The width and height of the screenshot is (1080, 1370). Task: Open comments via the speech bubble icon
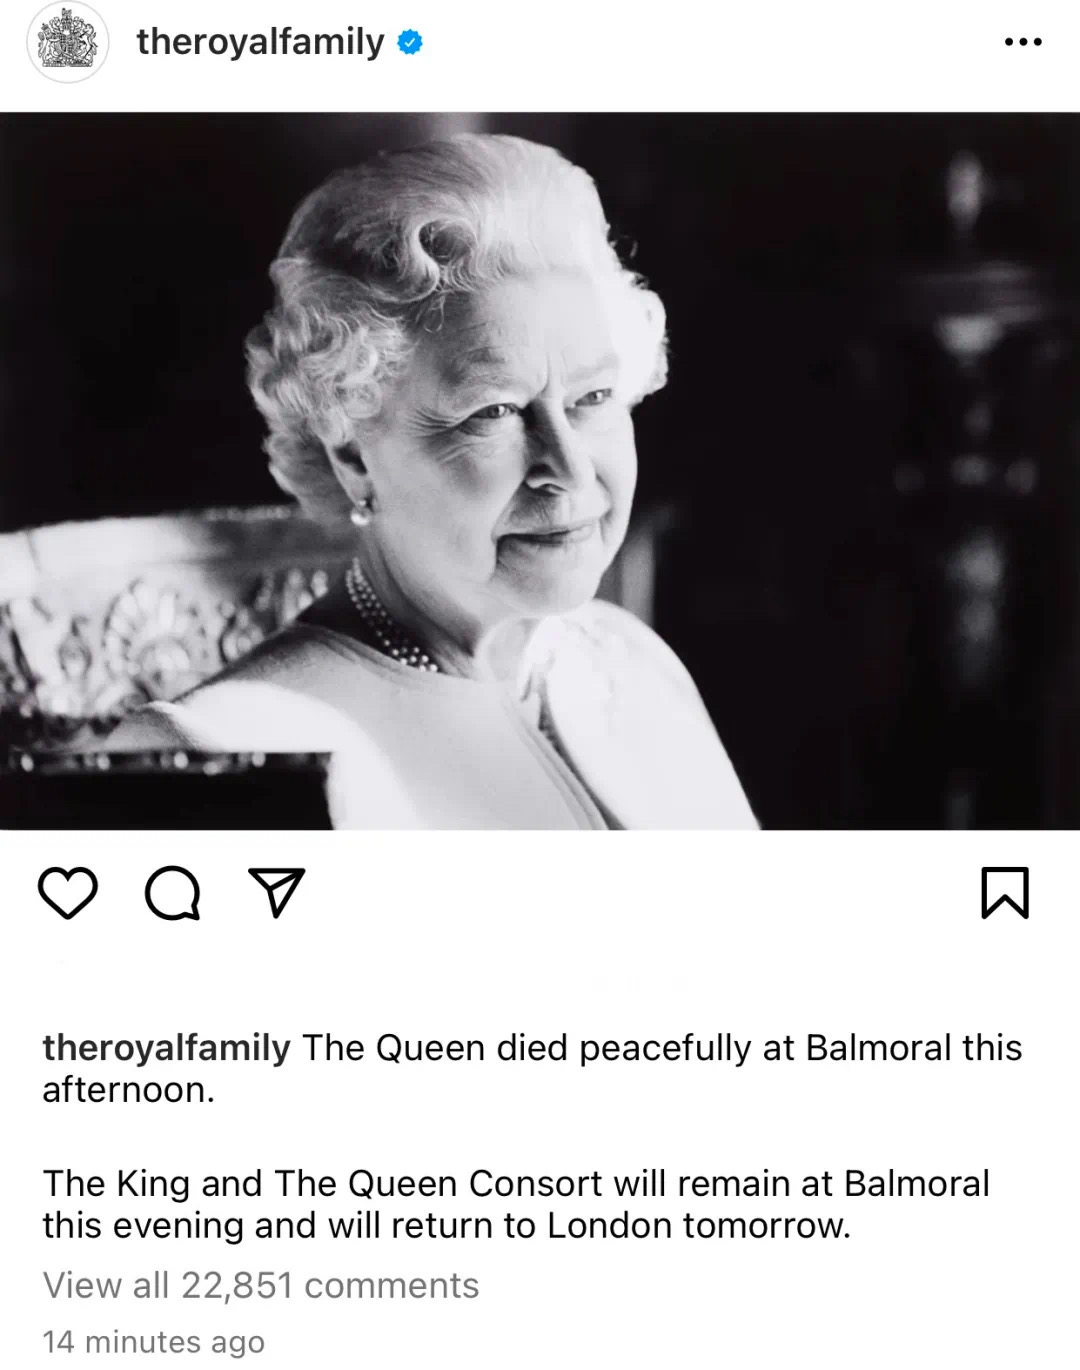coord(173,893)
